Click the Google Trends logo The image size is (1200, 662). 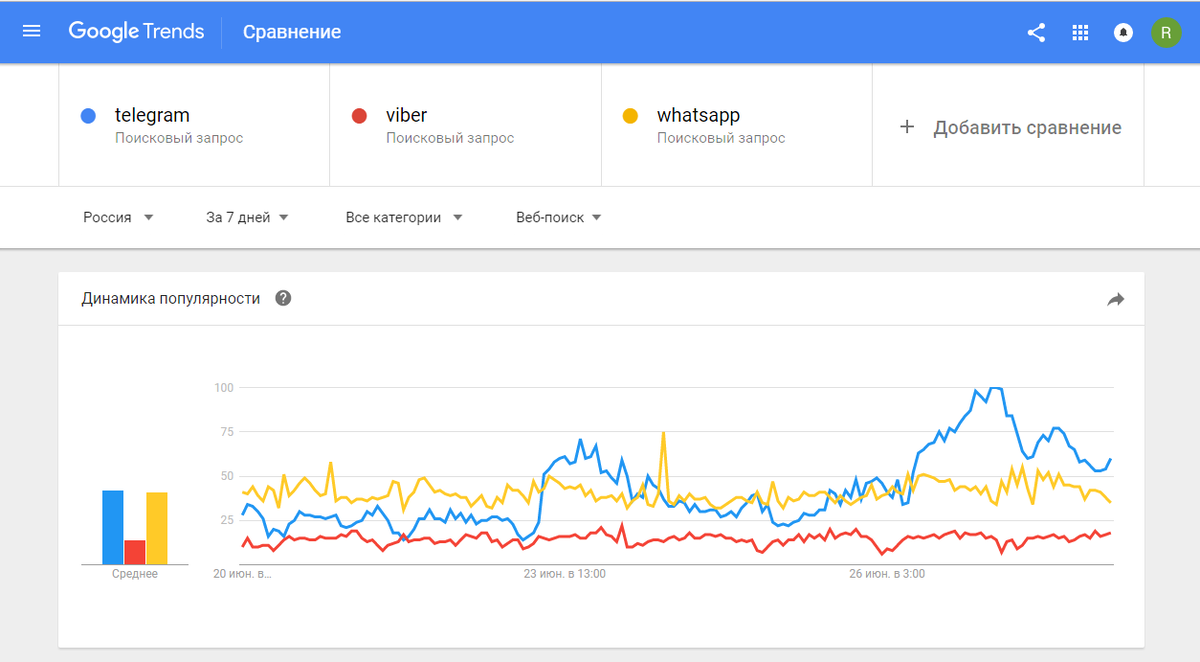pyautogui.click(x=136, y=32)
